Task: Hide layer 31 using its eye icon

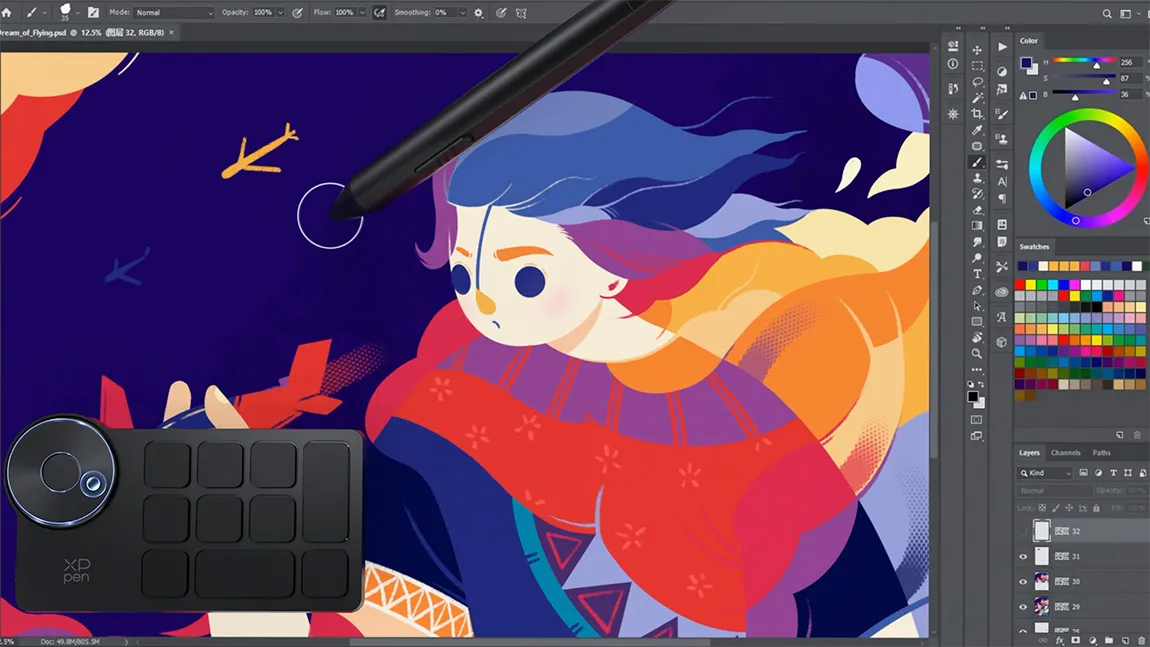Action: (x=1023, y=557)
